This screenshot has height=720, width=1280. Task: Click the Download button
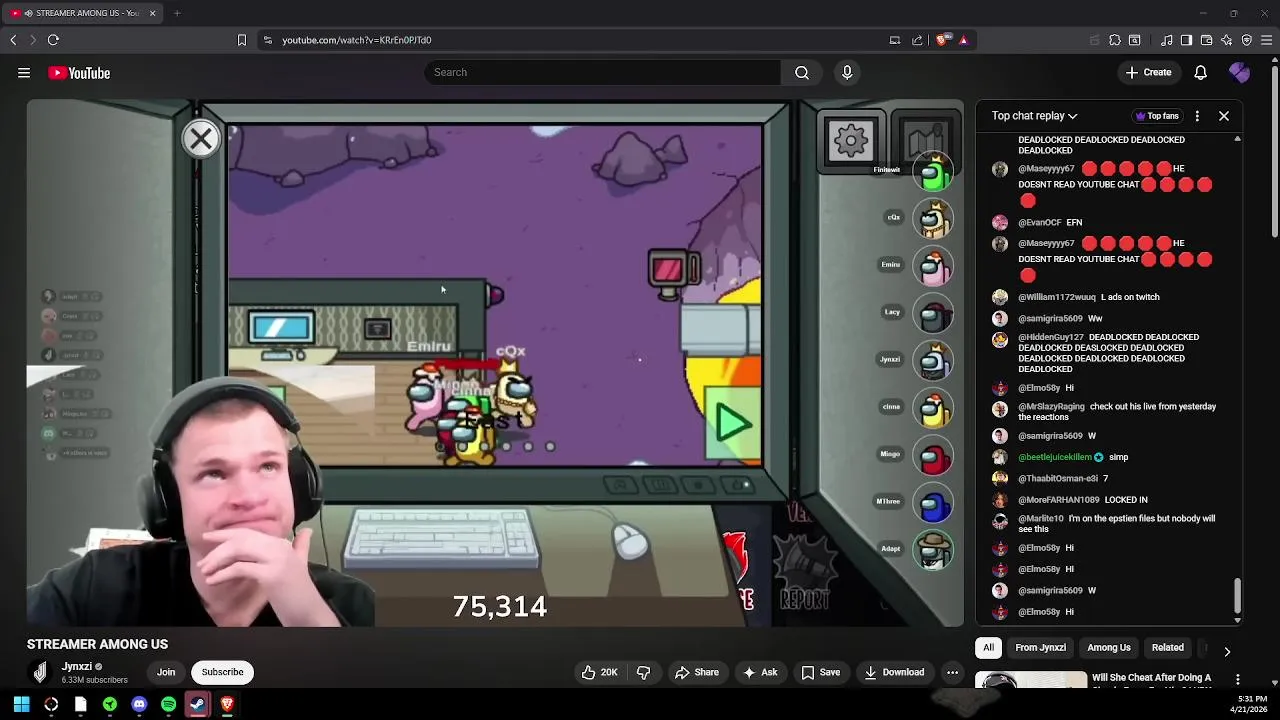coord(894,672)
